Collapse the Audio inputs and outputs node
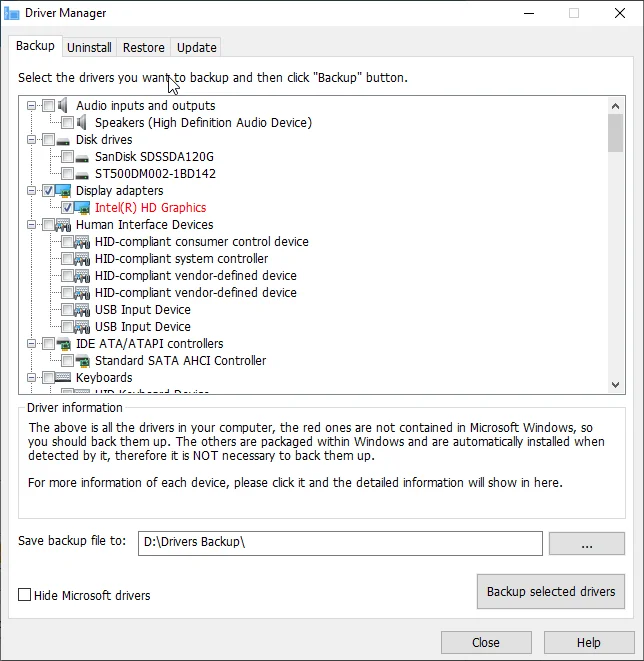Screen dimensions: 644x661 click(32, 105)
